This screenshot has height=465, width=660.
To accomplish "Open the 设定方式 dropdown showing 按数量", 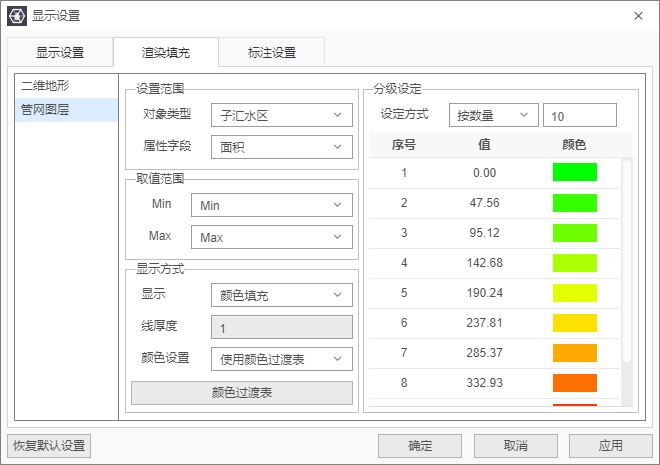I will click(493, 116).
